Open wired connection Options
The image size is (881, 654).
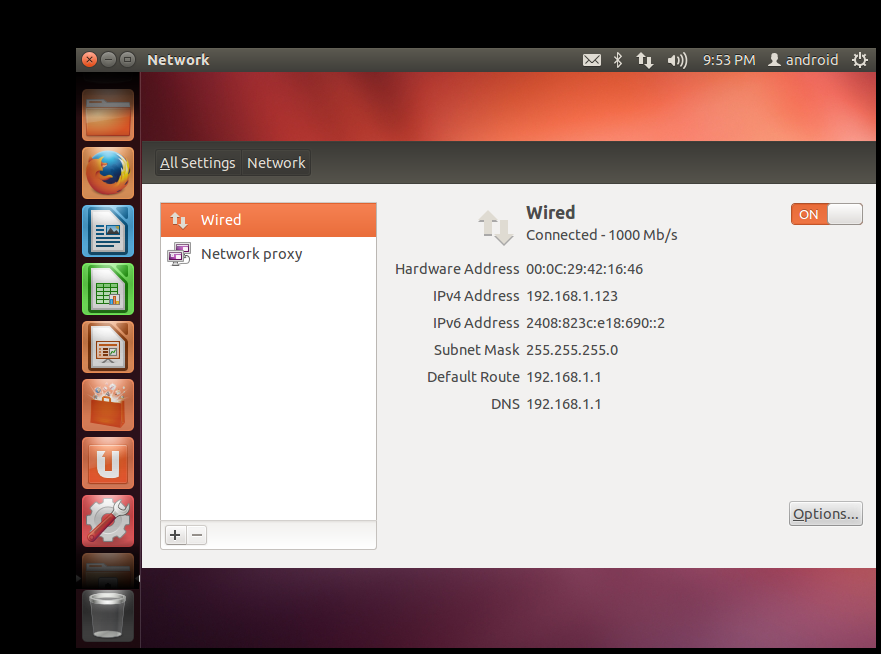825,514
